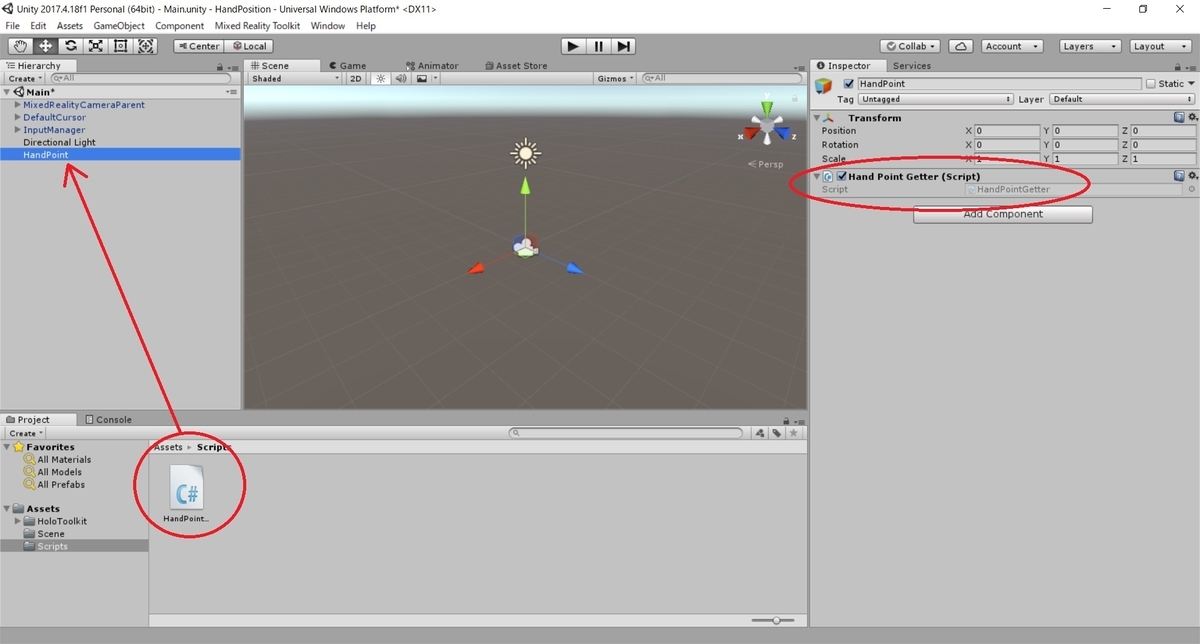The height and width of the screenshot is (644, 1200).
Task: Disable the Hand Point Getter script checkbox
Action: (841, 176)
